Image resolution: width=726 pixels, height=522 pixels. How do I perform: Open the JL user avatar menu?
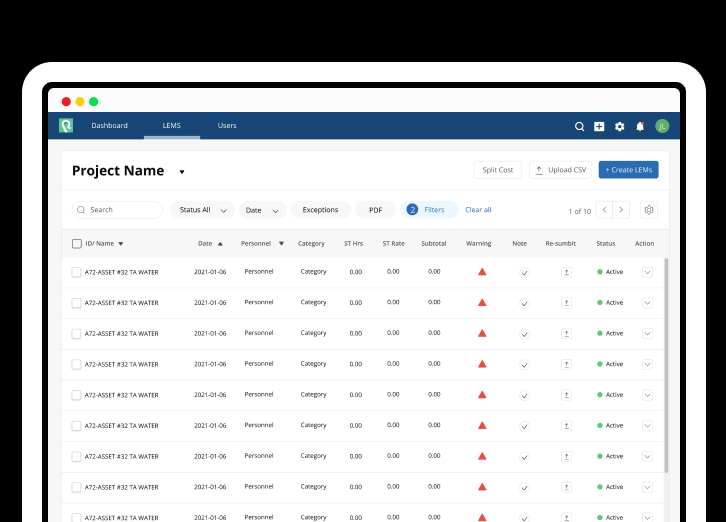[662, 126]
